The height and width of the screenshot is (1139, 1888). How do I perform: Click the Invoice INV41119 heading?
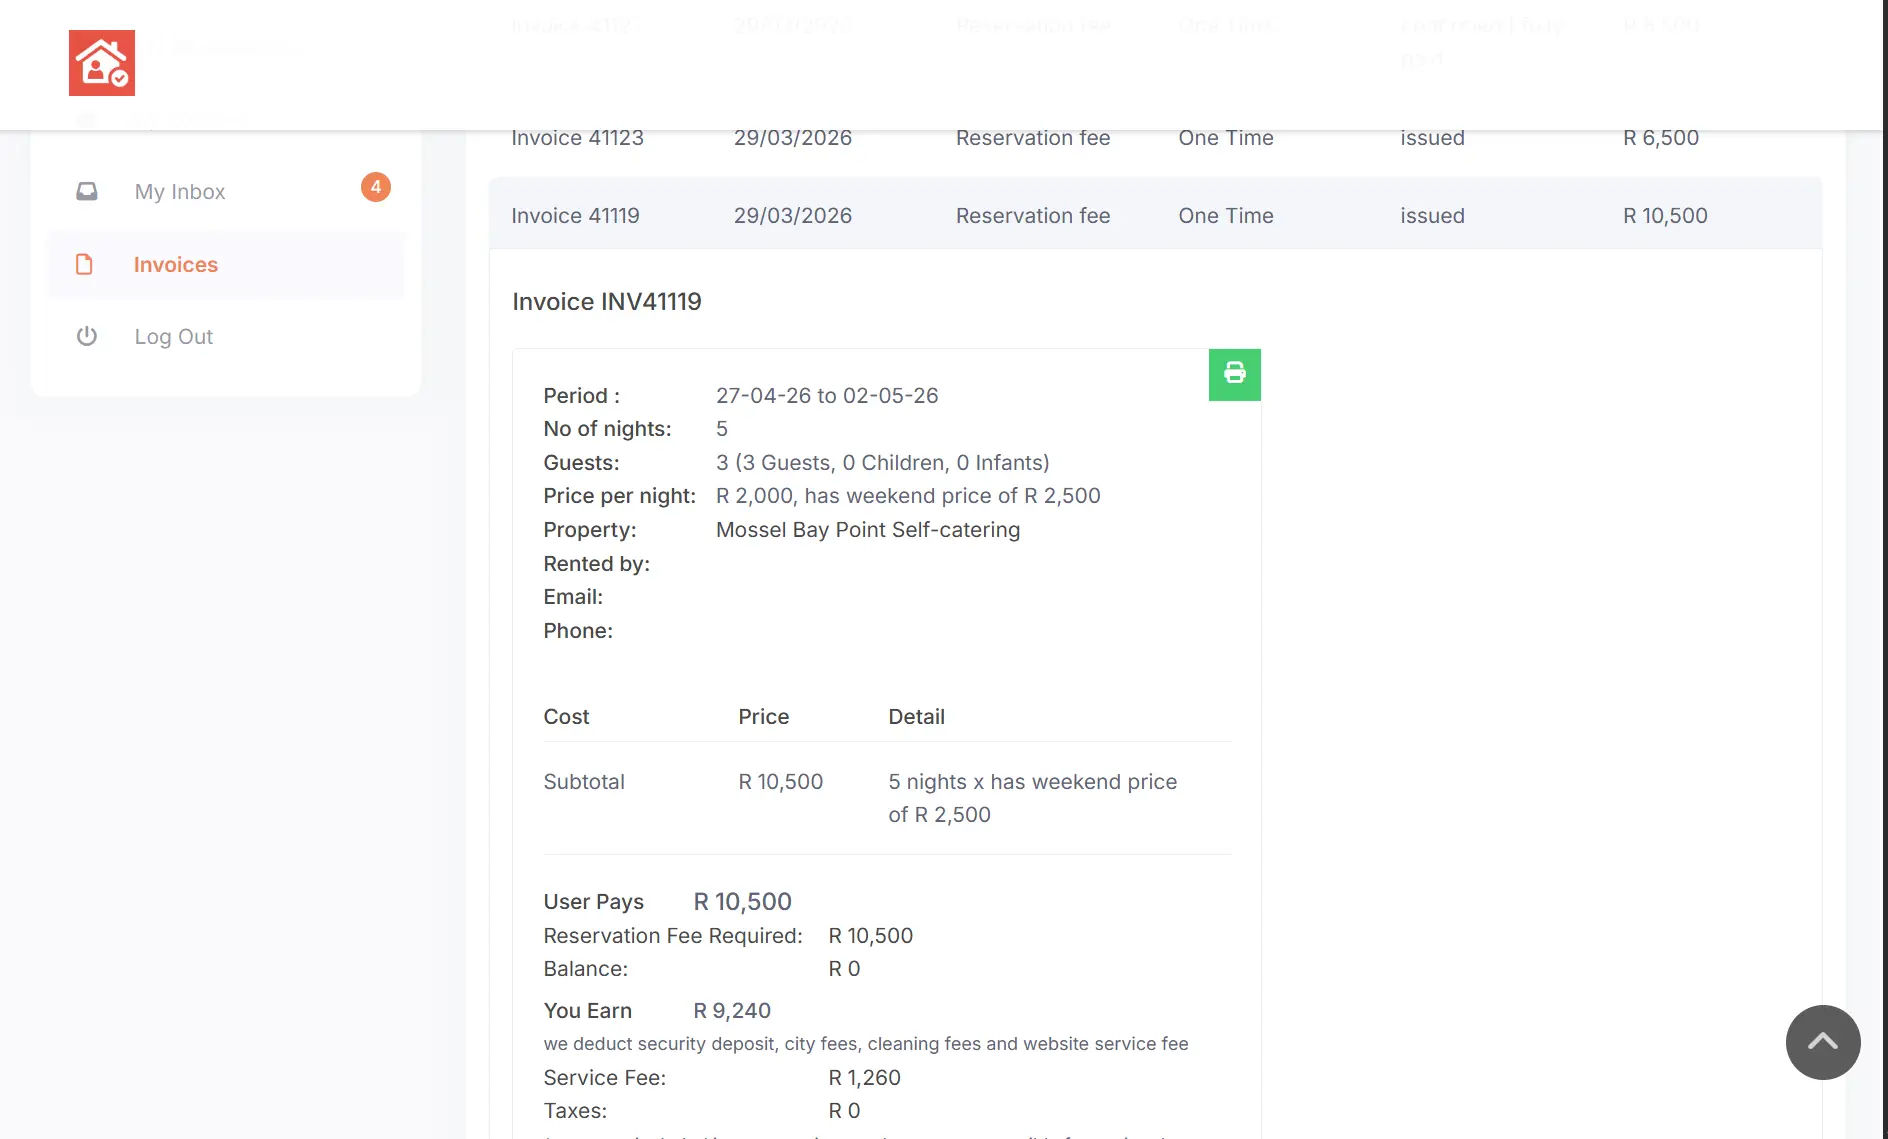coord(606,302)
